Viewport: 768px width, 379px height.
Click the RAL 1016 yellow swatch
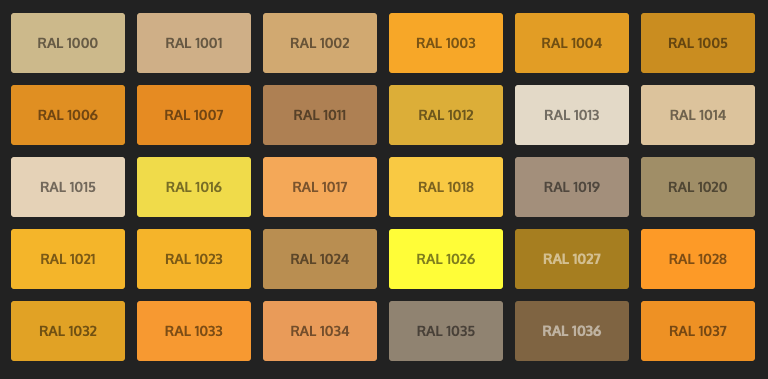[x=194, y=187]
